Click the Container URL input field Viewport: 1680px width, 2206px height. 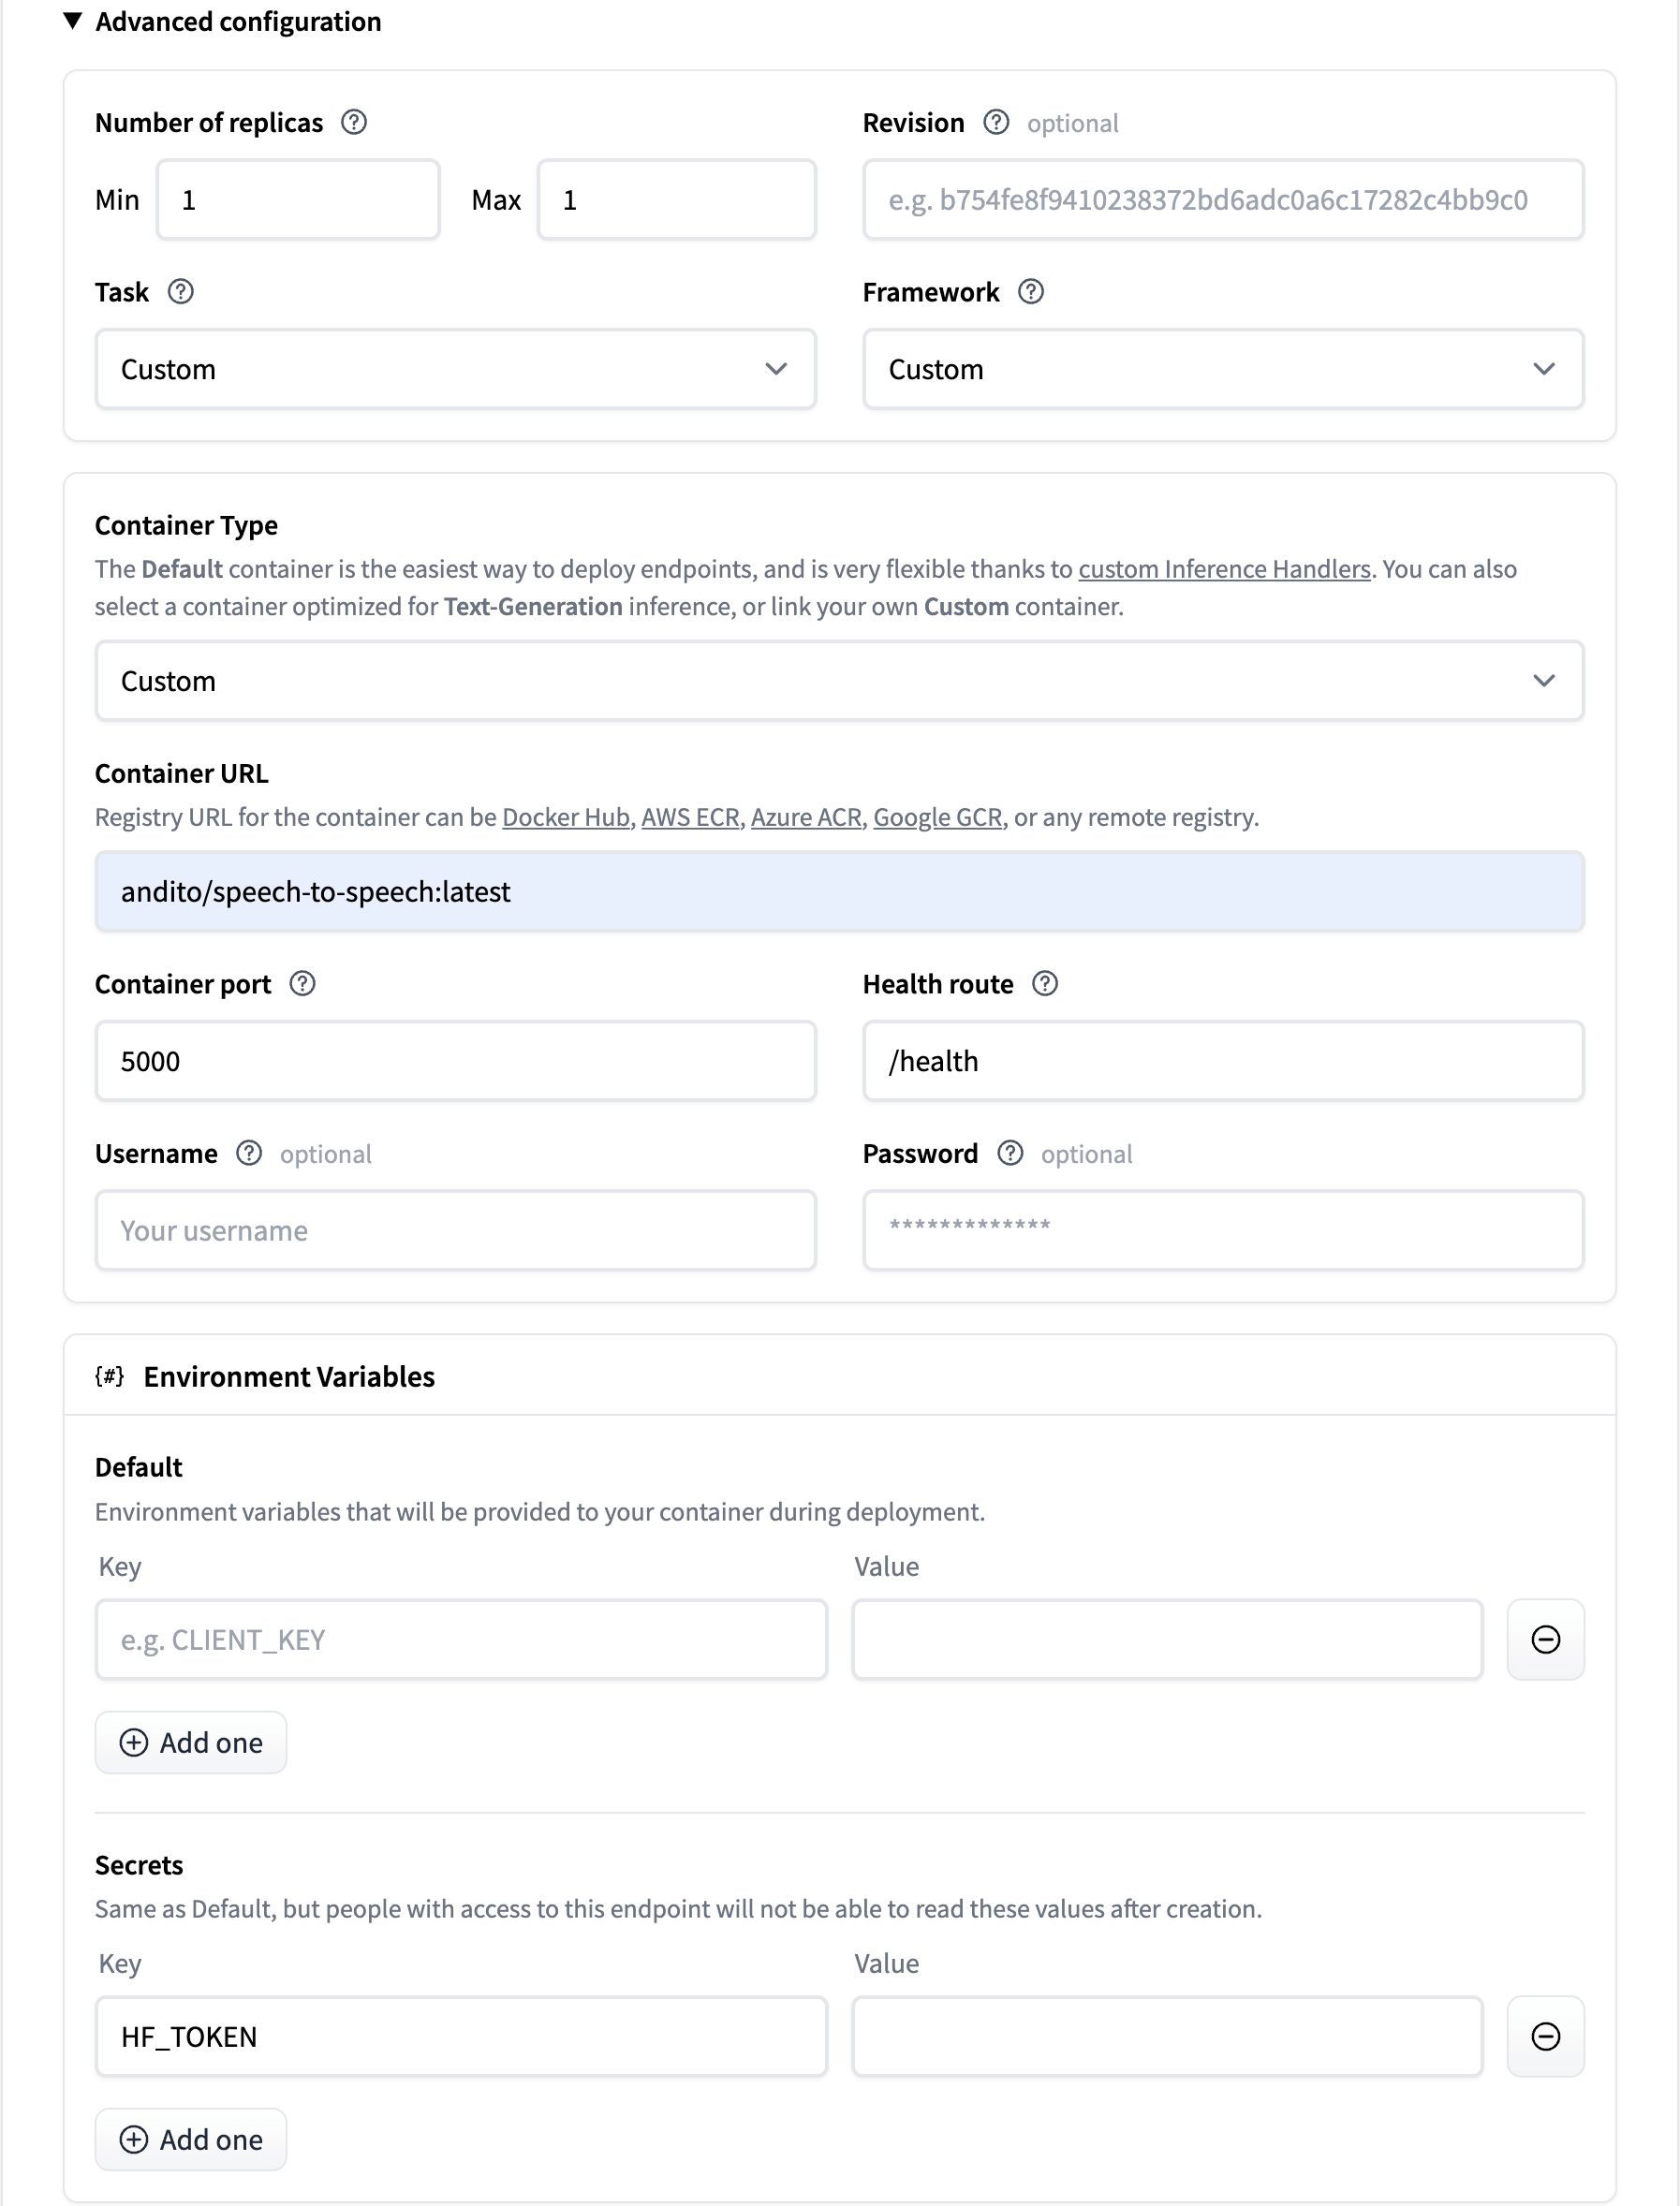838,891
